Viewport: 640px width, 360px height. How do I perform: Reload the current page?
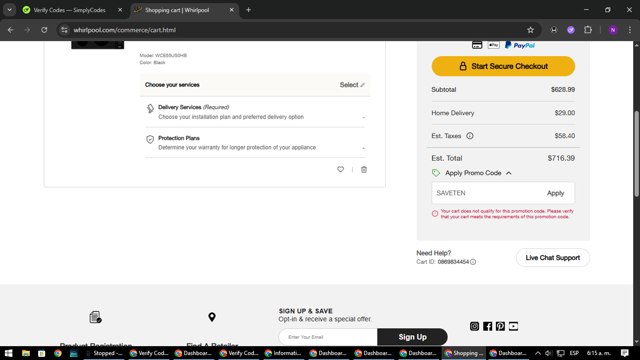click(x=44, y=30)
